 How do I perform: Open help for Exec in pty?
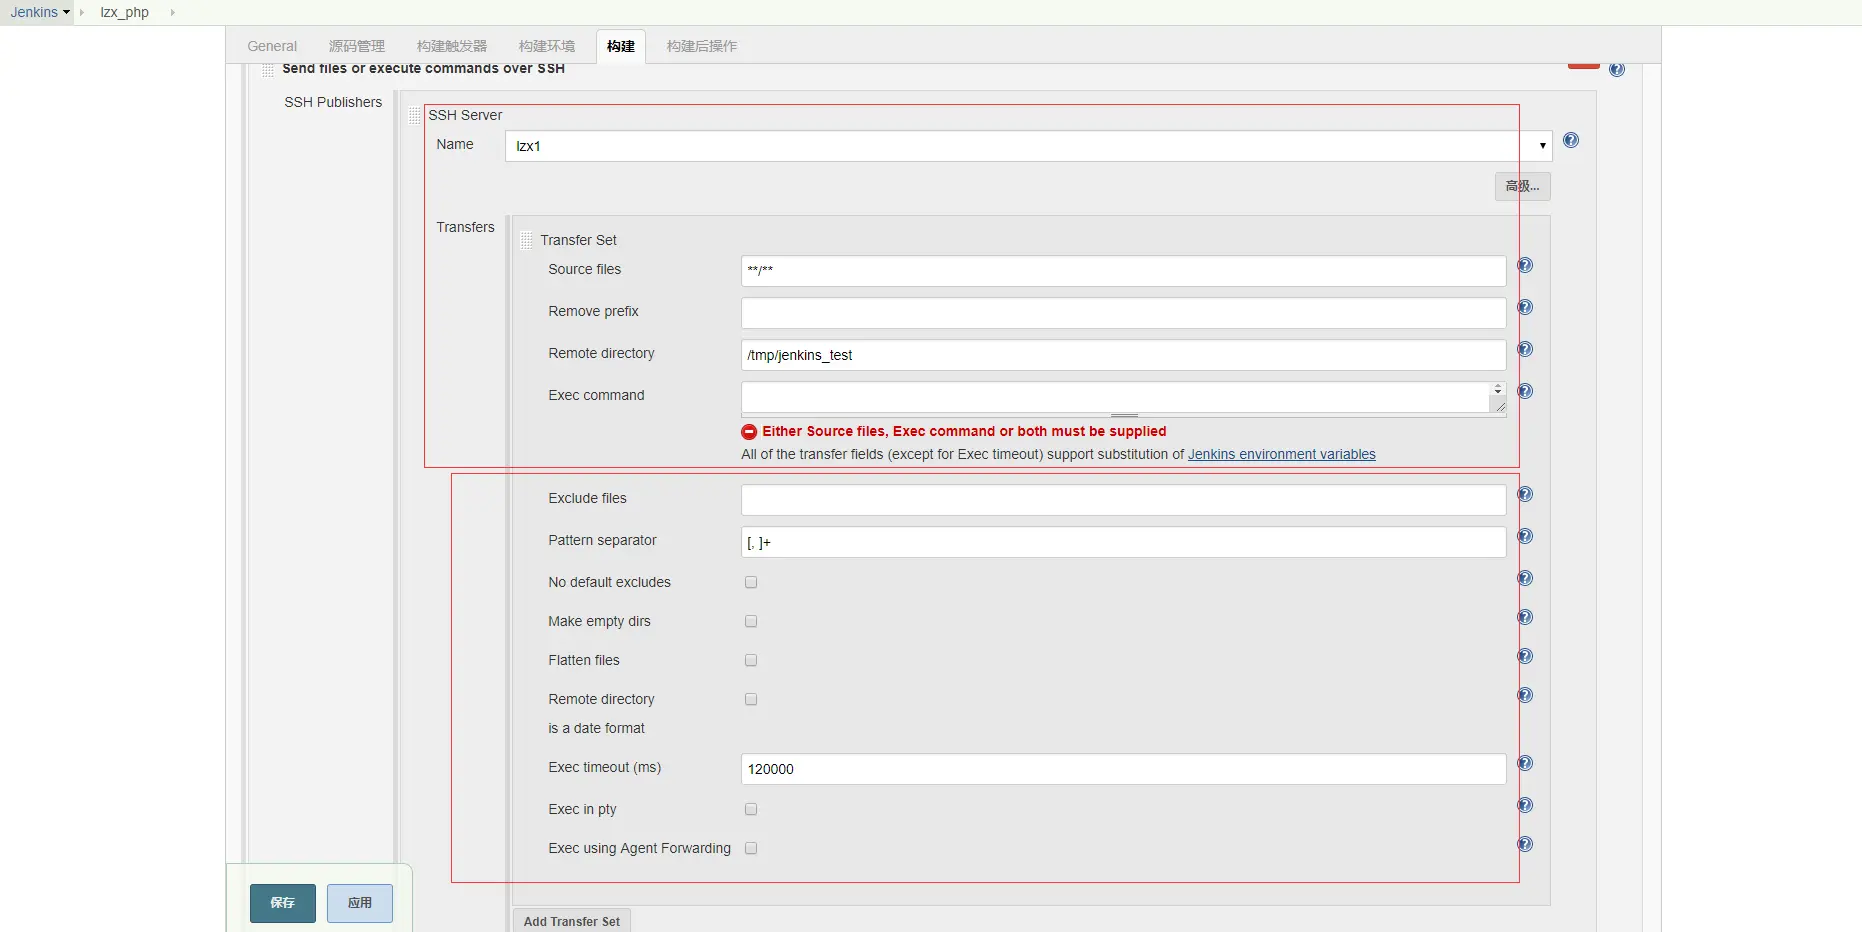[x=1525, y=805]
